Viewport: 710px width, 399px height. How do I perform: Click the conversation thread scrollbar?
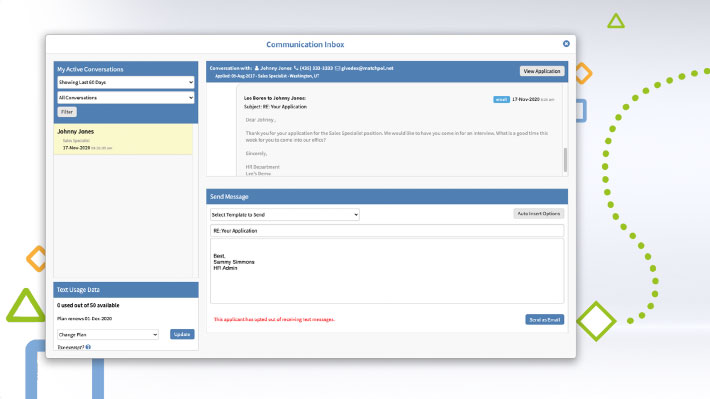(x=565, y=160)
